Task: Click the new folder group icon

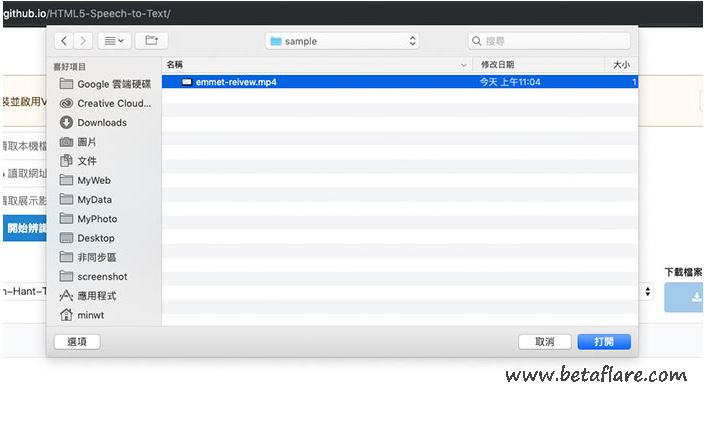Action: coord(151,41)
